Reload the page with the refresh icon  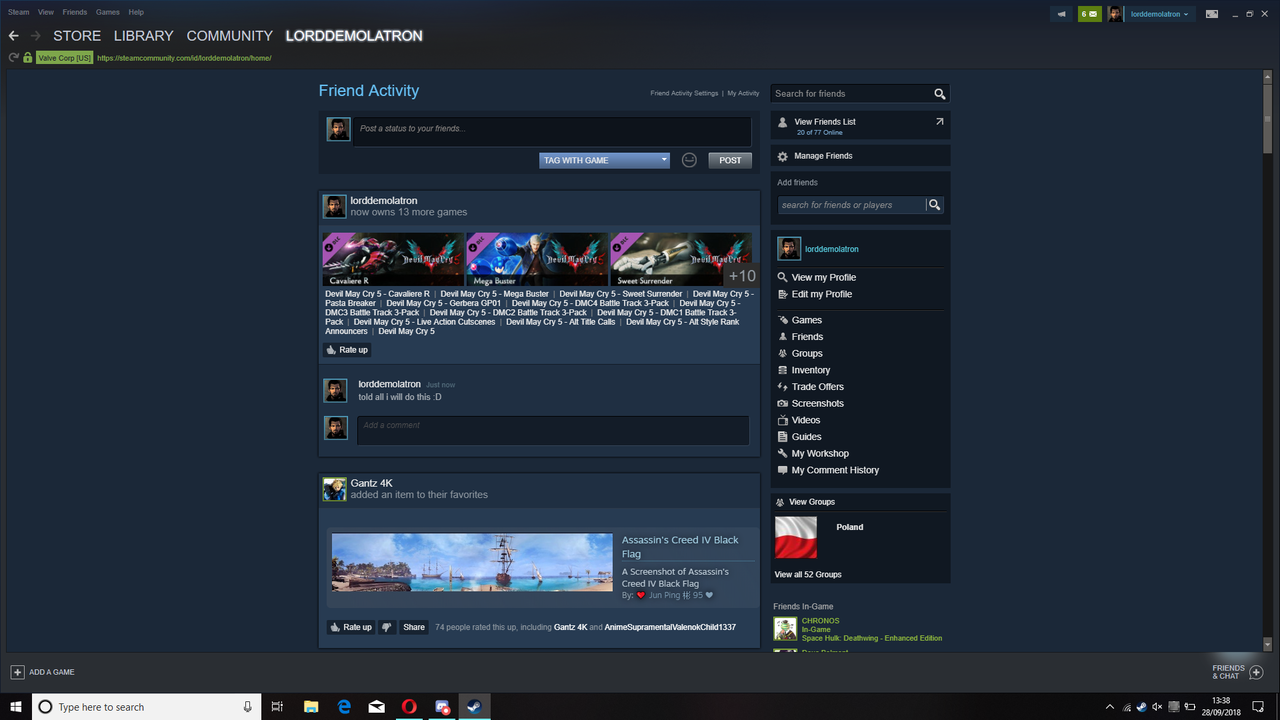click(13, 58)
